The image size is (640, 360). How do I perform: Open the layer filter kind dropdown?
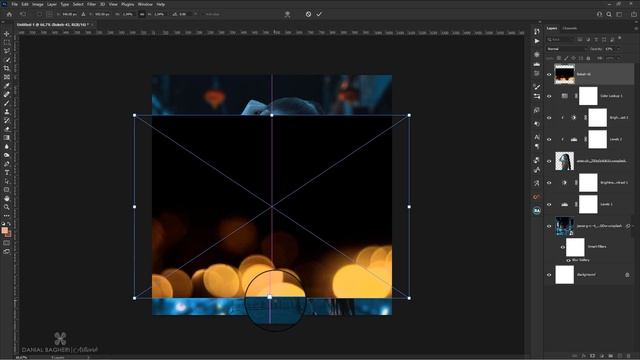[561, 40]
